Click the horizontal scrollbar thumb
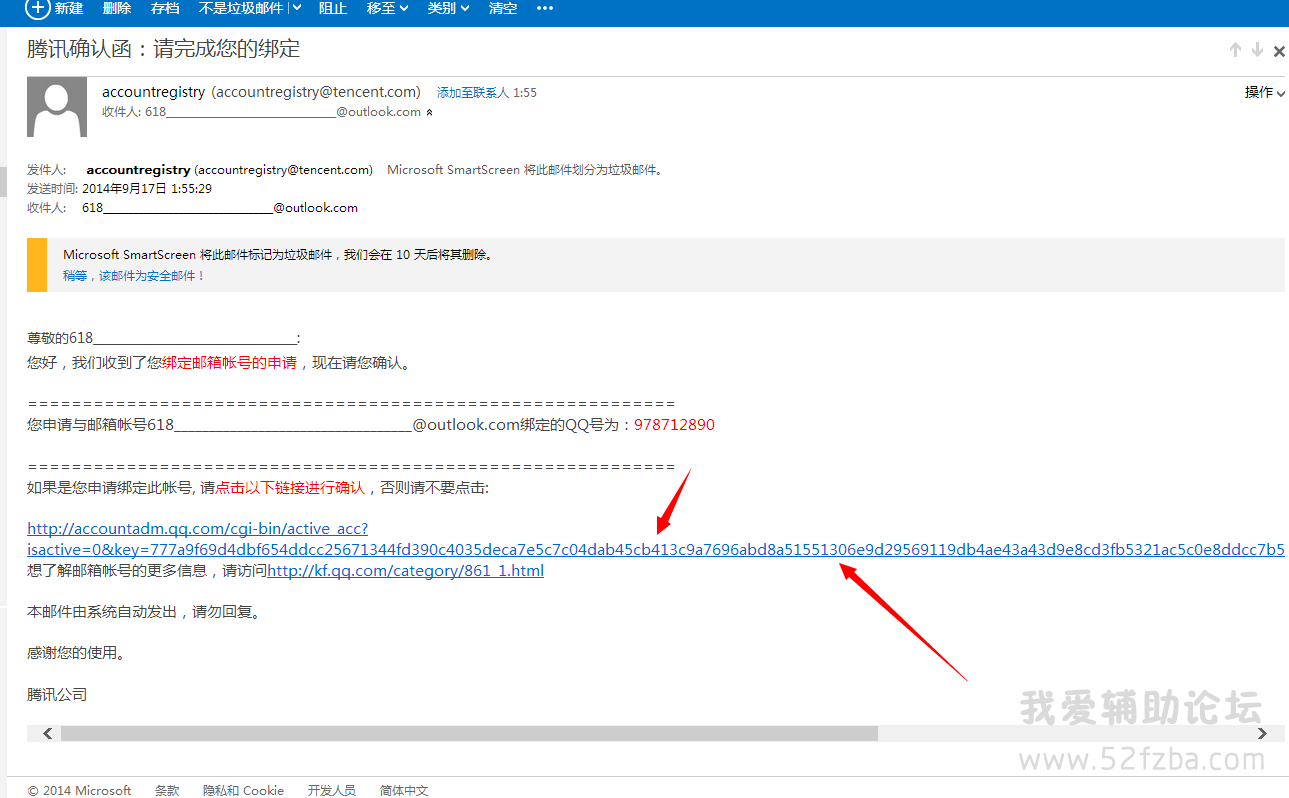The image size is (1289, 798). [x=469, y=734]
